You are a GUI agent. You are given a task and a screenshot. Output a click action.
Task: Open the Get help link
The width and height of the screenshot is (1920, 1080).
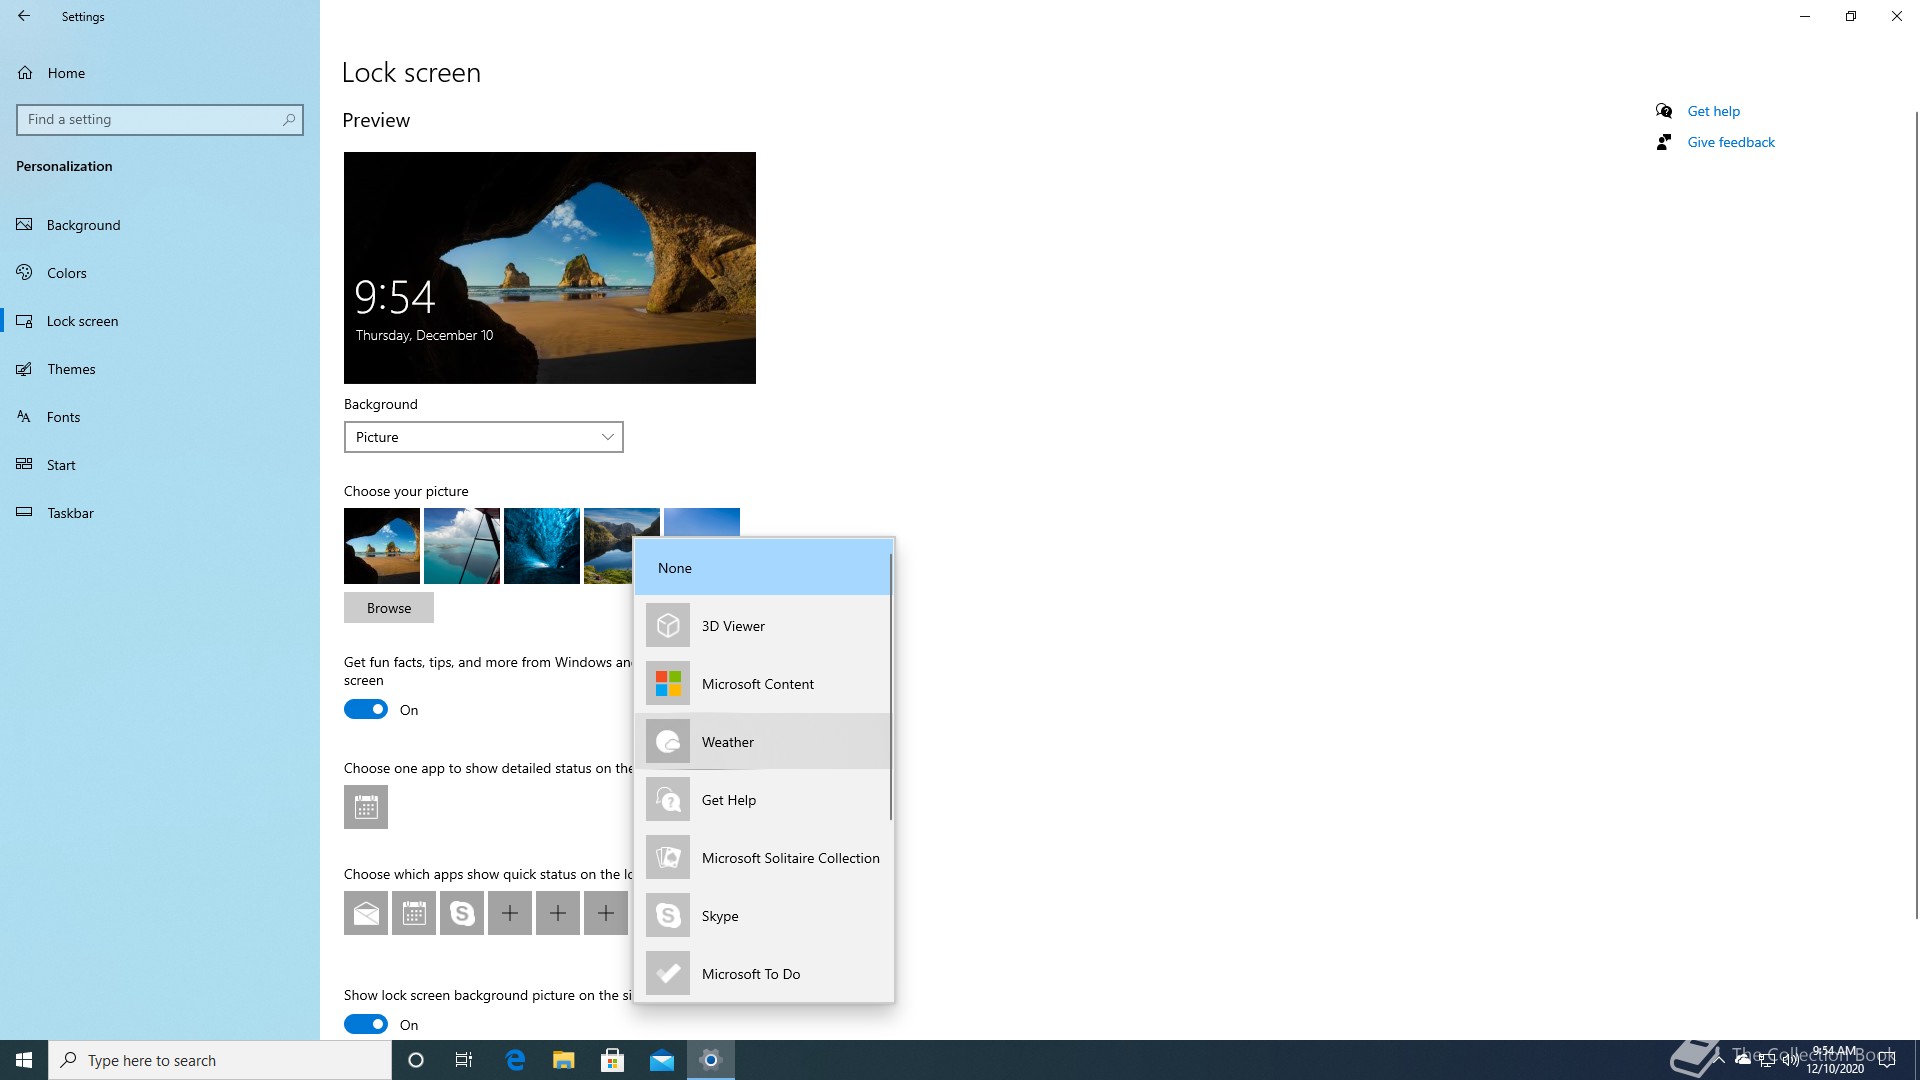1713,111
